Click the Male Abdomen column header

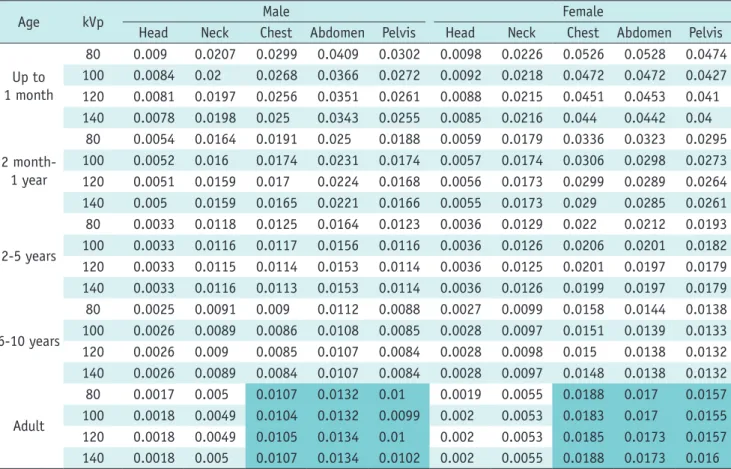tap(337, 33)
